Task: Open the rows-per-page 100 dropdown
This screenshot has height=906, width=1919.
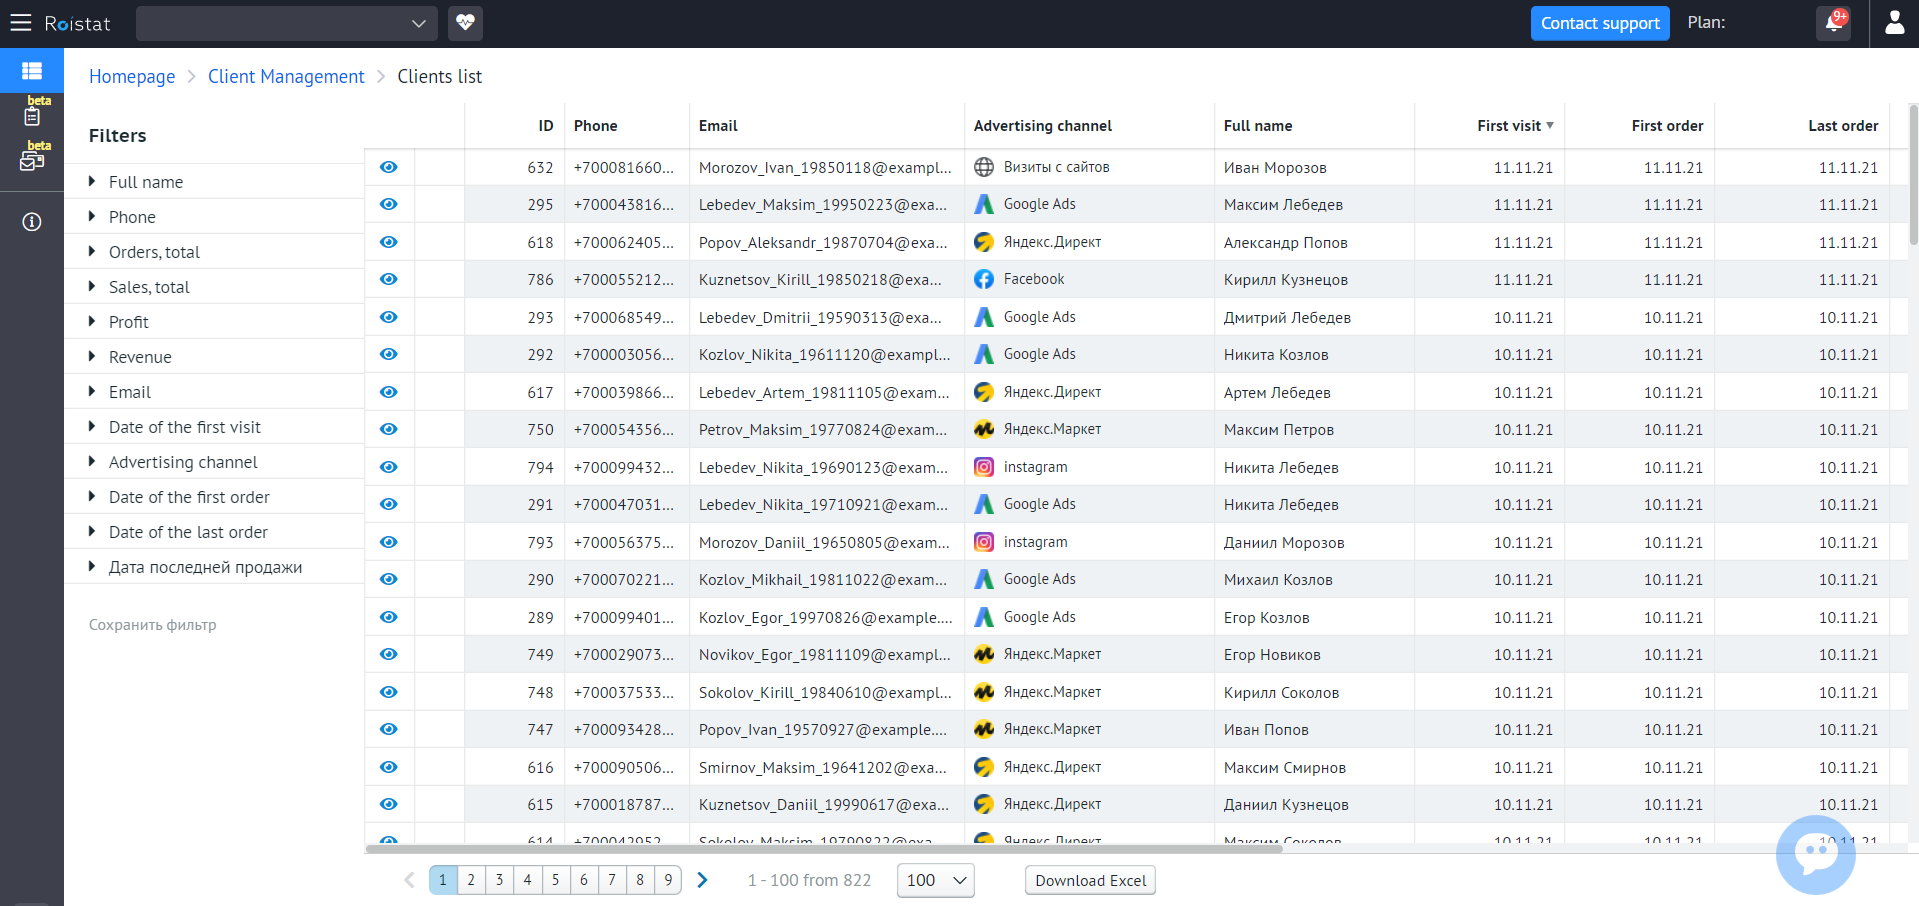Action: (935, 880)
